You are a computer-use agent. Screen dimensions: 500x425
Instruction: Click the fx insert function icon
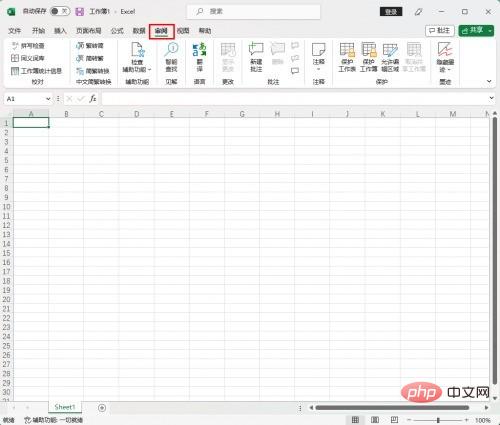93,99
